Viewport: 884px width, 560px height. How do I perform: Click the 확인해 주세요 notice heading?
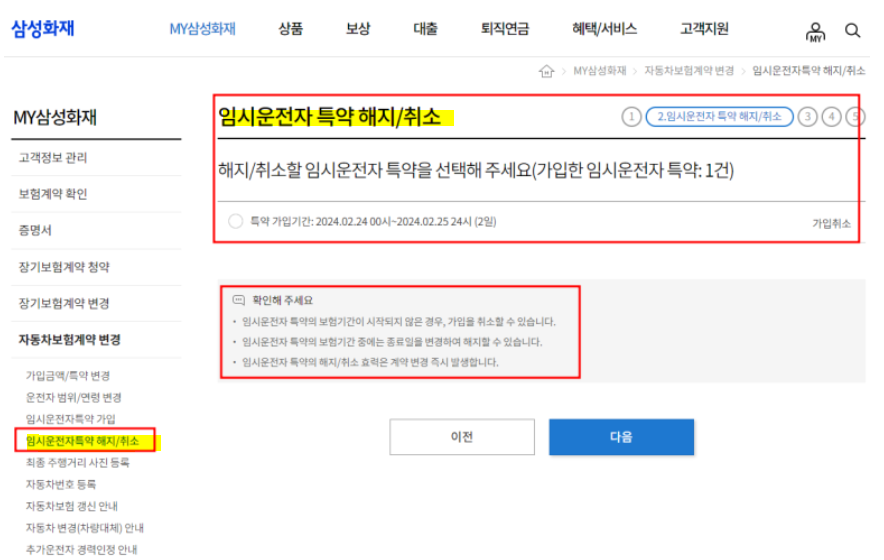point(282,301)
